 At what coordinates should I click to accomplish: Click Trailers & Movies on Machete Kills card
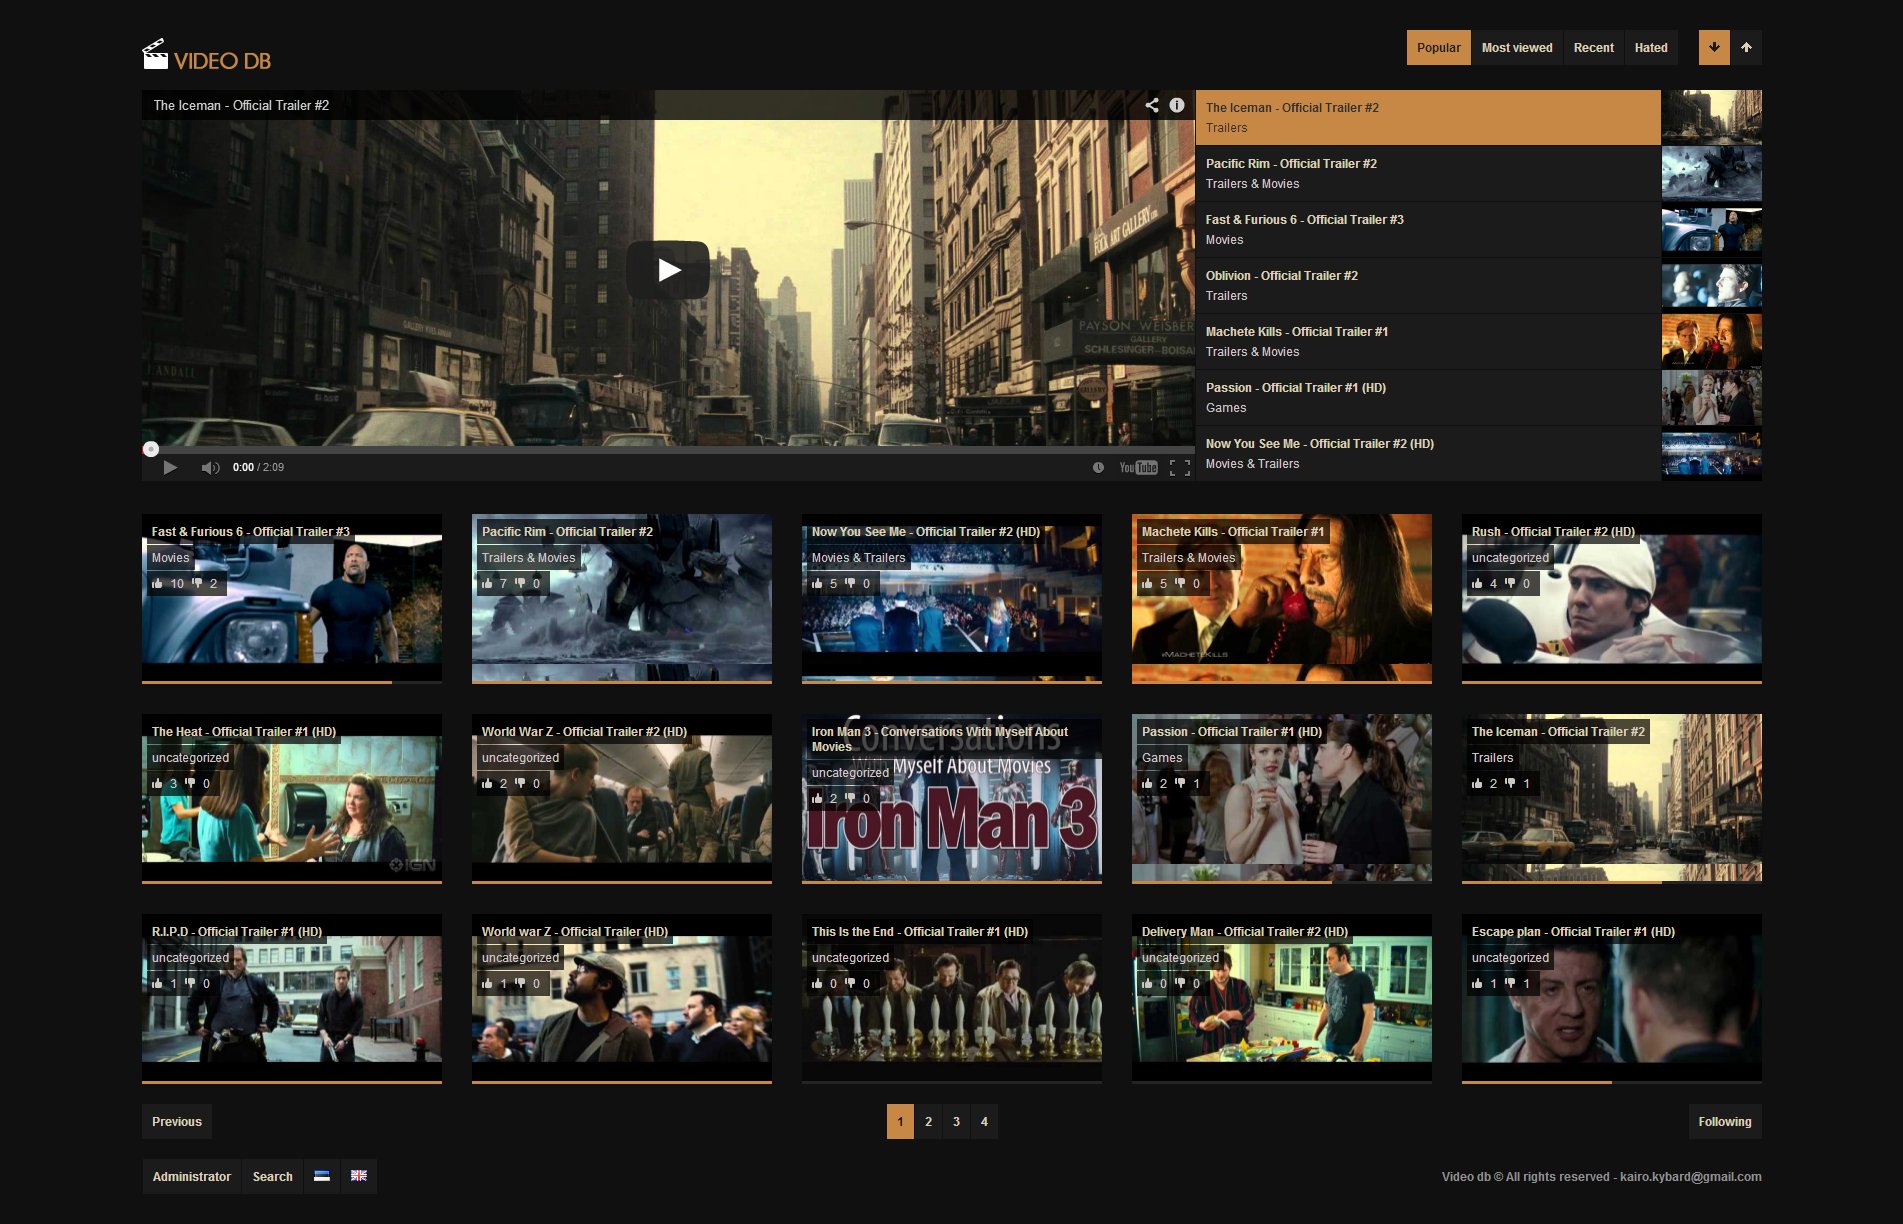(x=1188, y=558)
